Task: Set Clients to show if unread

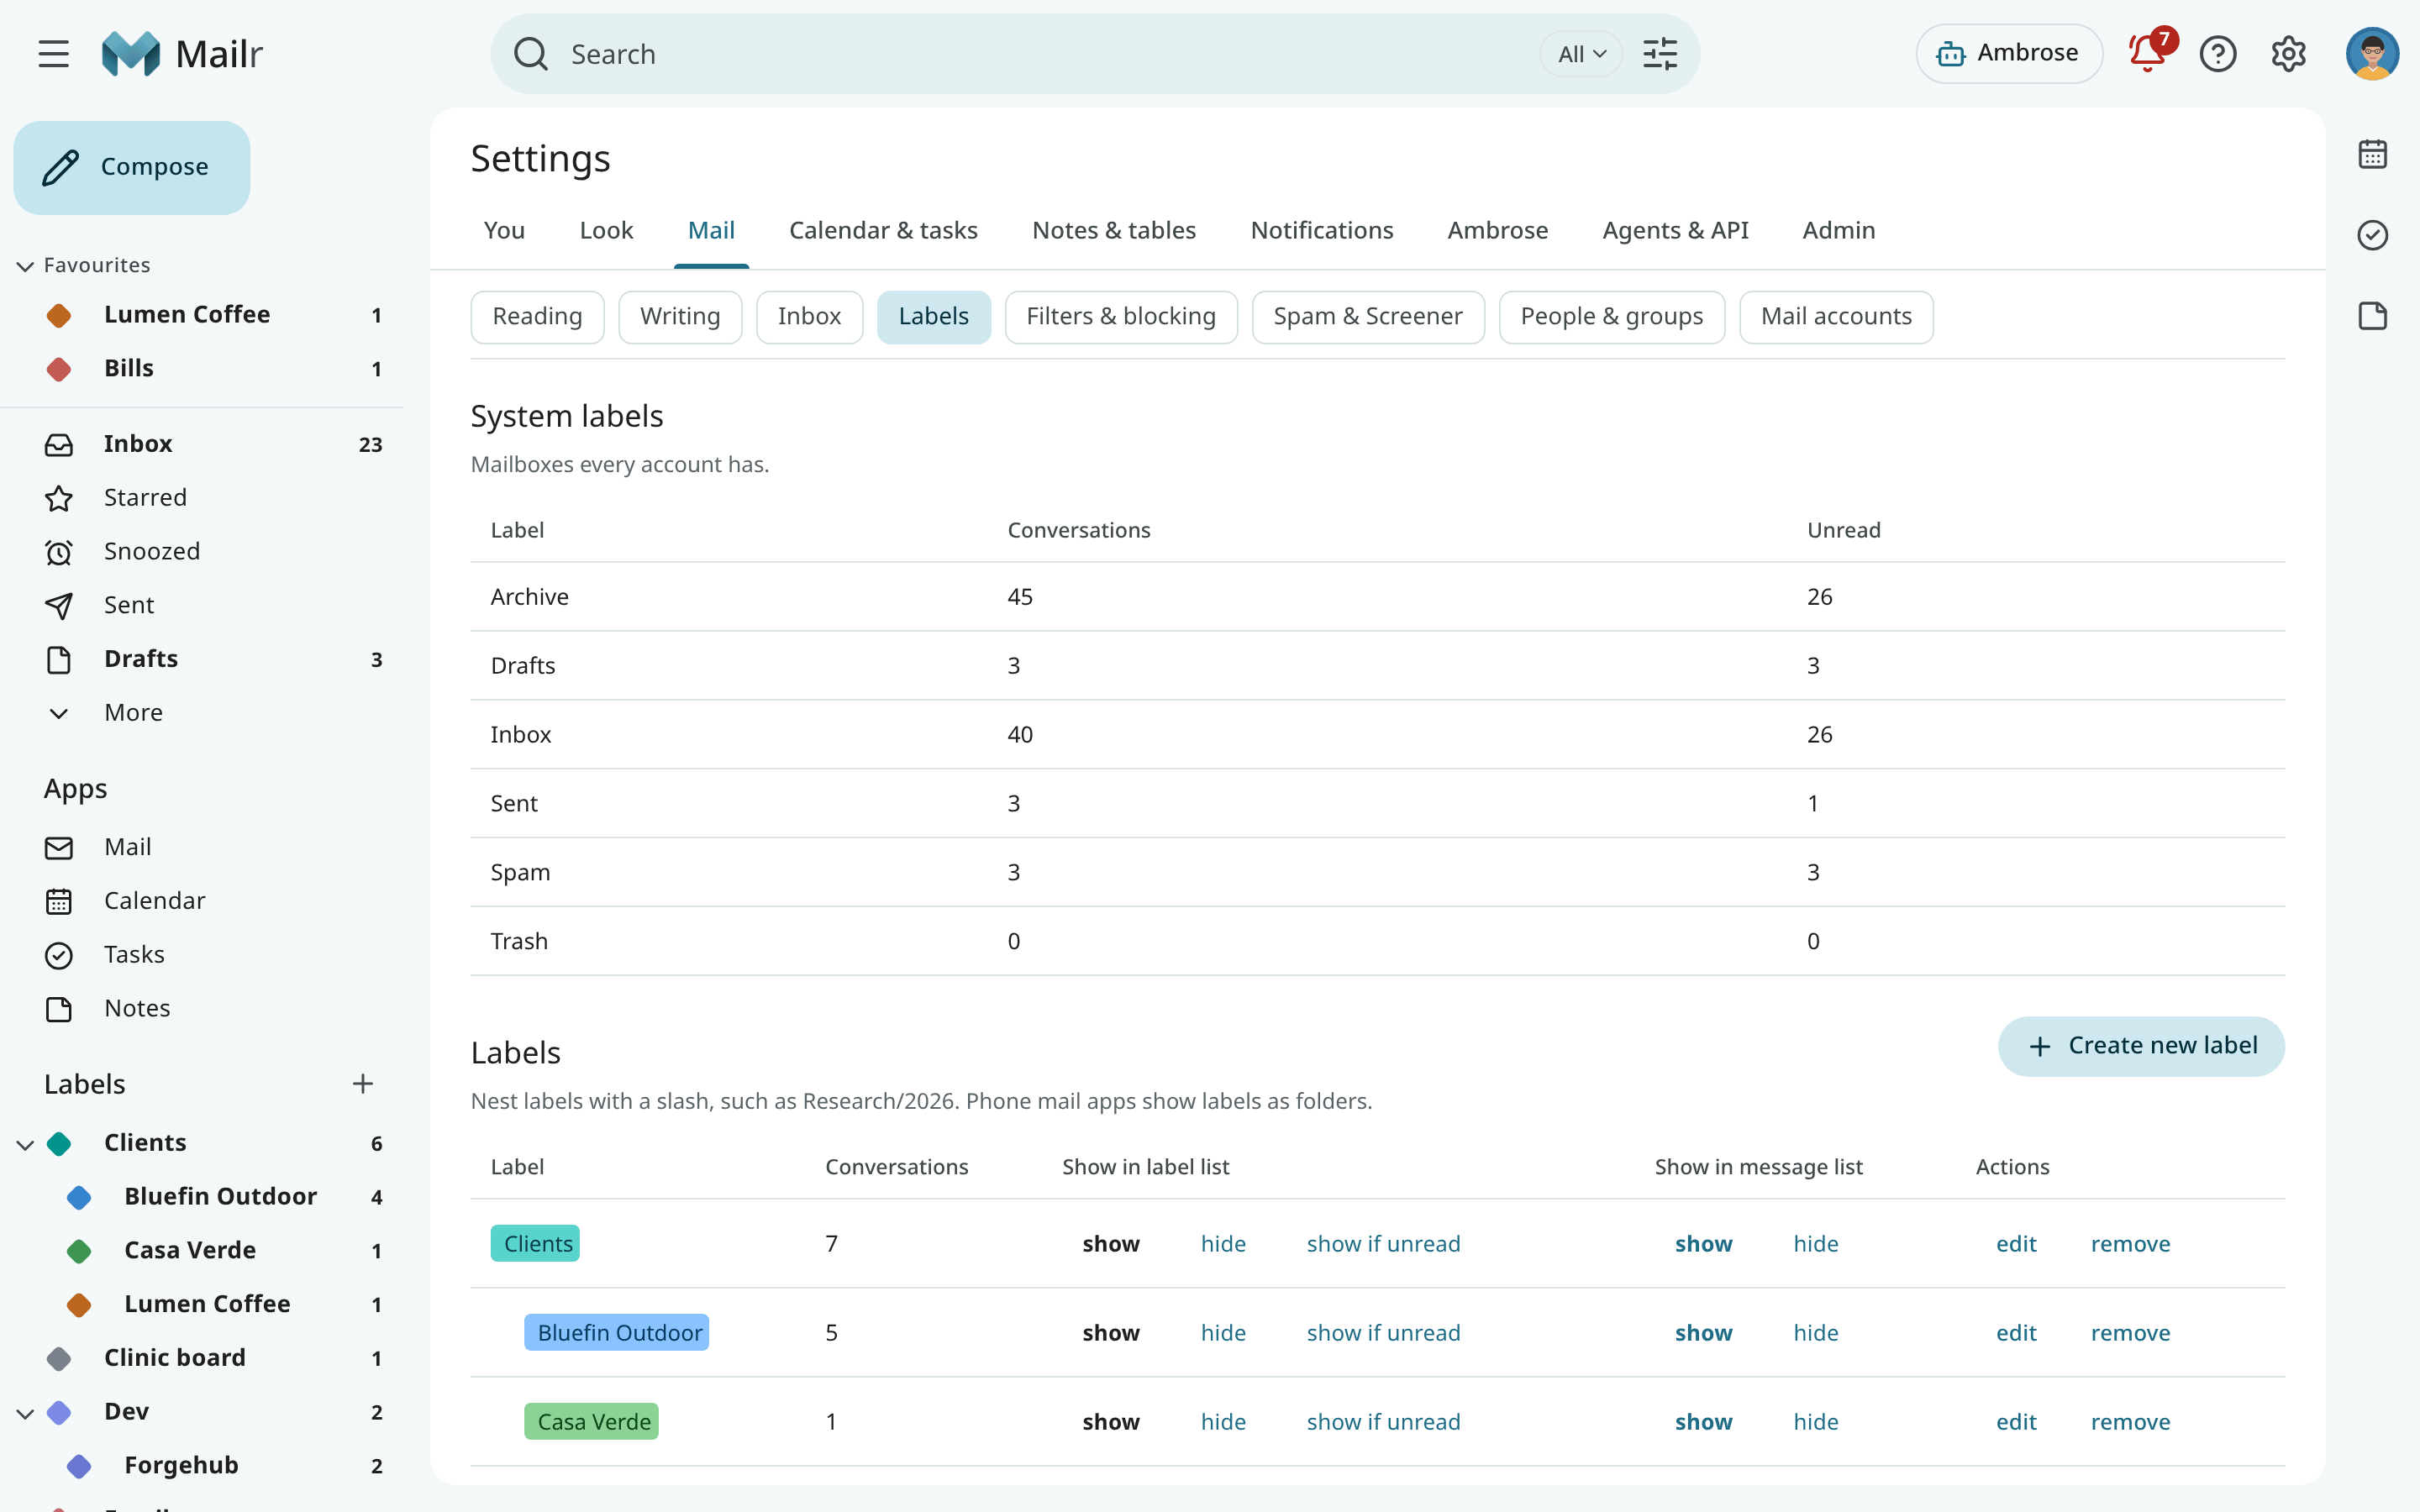Action: pos(1383,1244)
